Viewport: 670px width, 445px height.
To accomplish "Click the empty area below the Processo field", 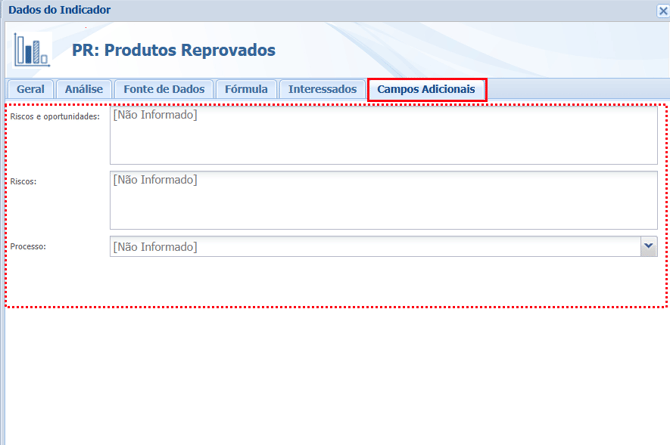I will point(335,282).
